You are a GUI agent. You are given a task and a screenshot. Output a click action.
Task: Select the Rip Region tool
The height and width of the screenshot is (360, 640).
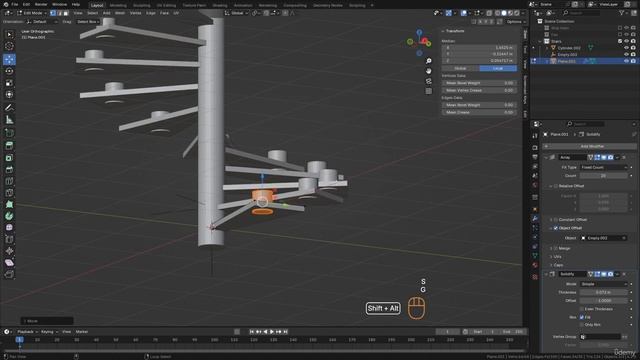(x=9, y=275)
